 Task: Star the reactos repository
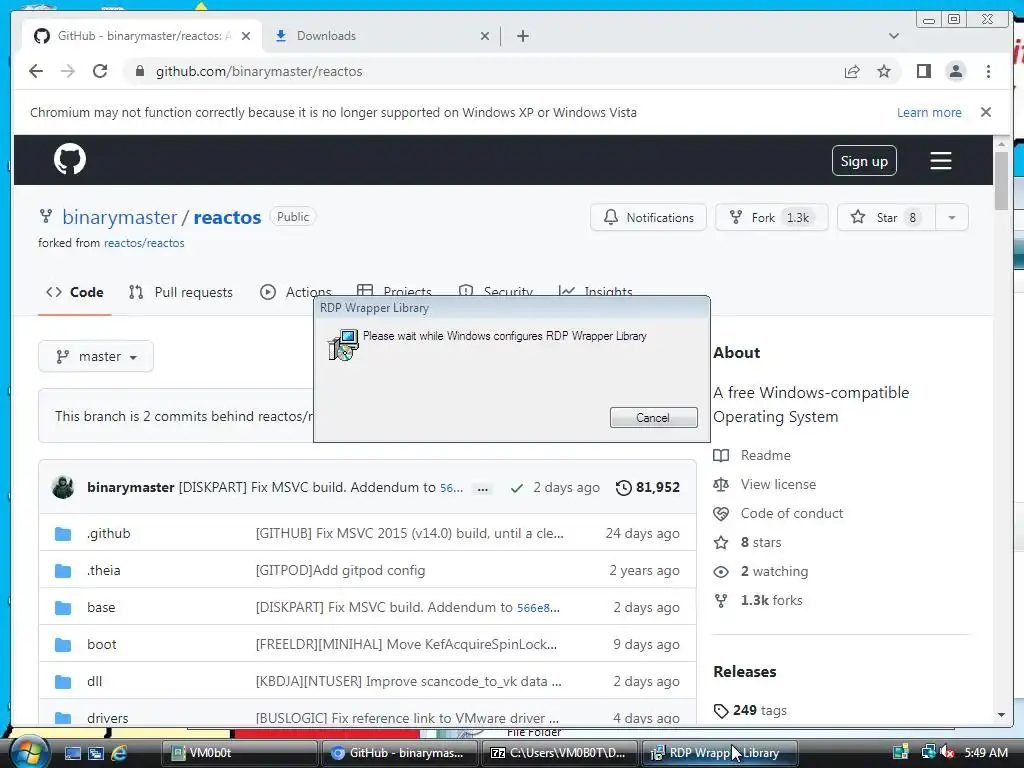[886, 217]
